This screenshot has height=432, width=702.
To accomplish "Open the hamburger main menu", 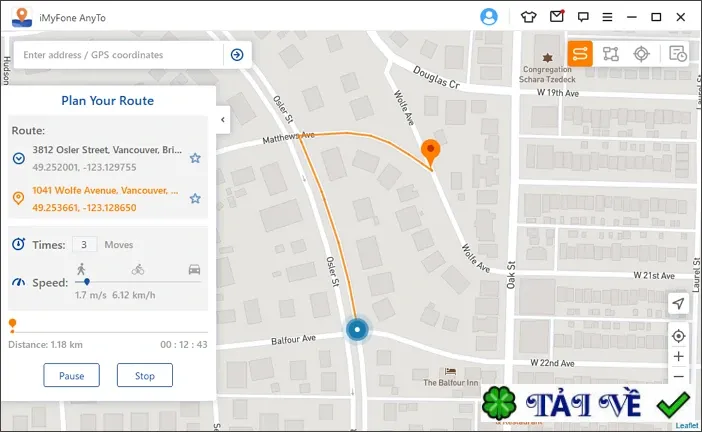I will [607, 17].
